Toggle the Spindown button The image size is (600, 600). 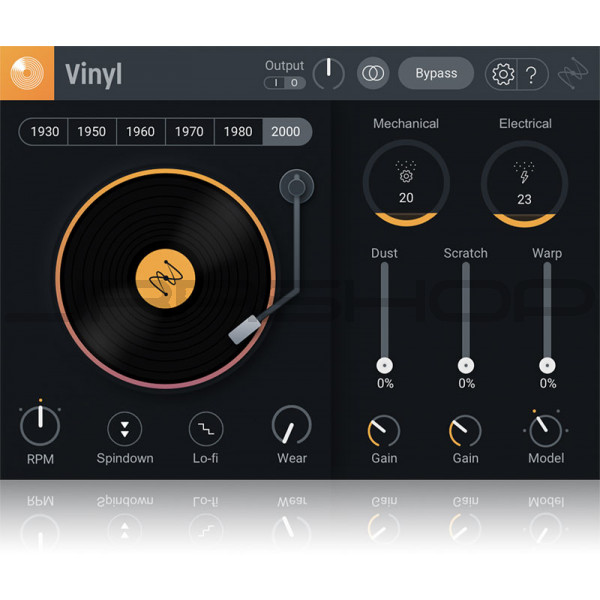125,429
